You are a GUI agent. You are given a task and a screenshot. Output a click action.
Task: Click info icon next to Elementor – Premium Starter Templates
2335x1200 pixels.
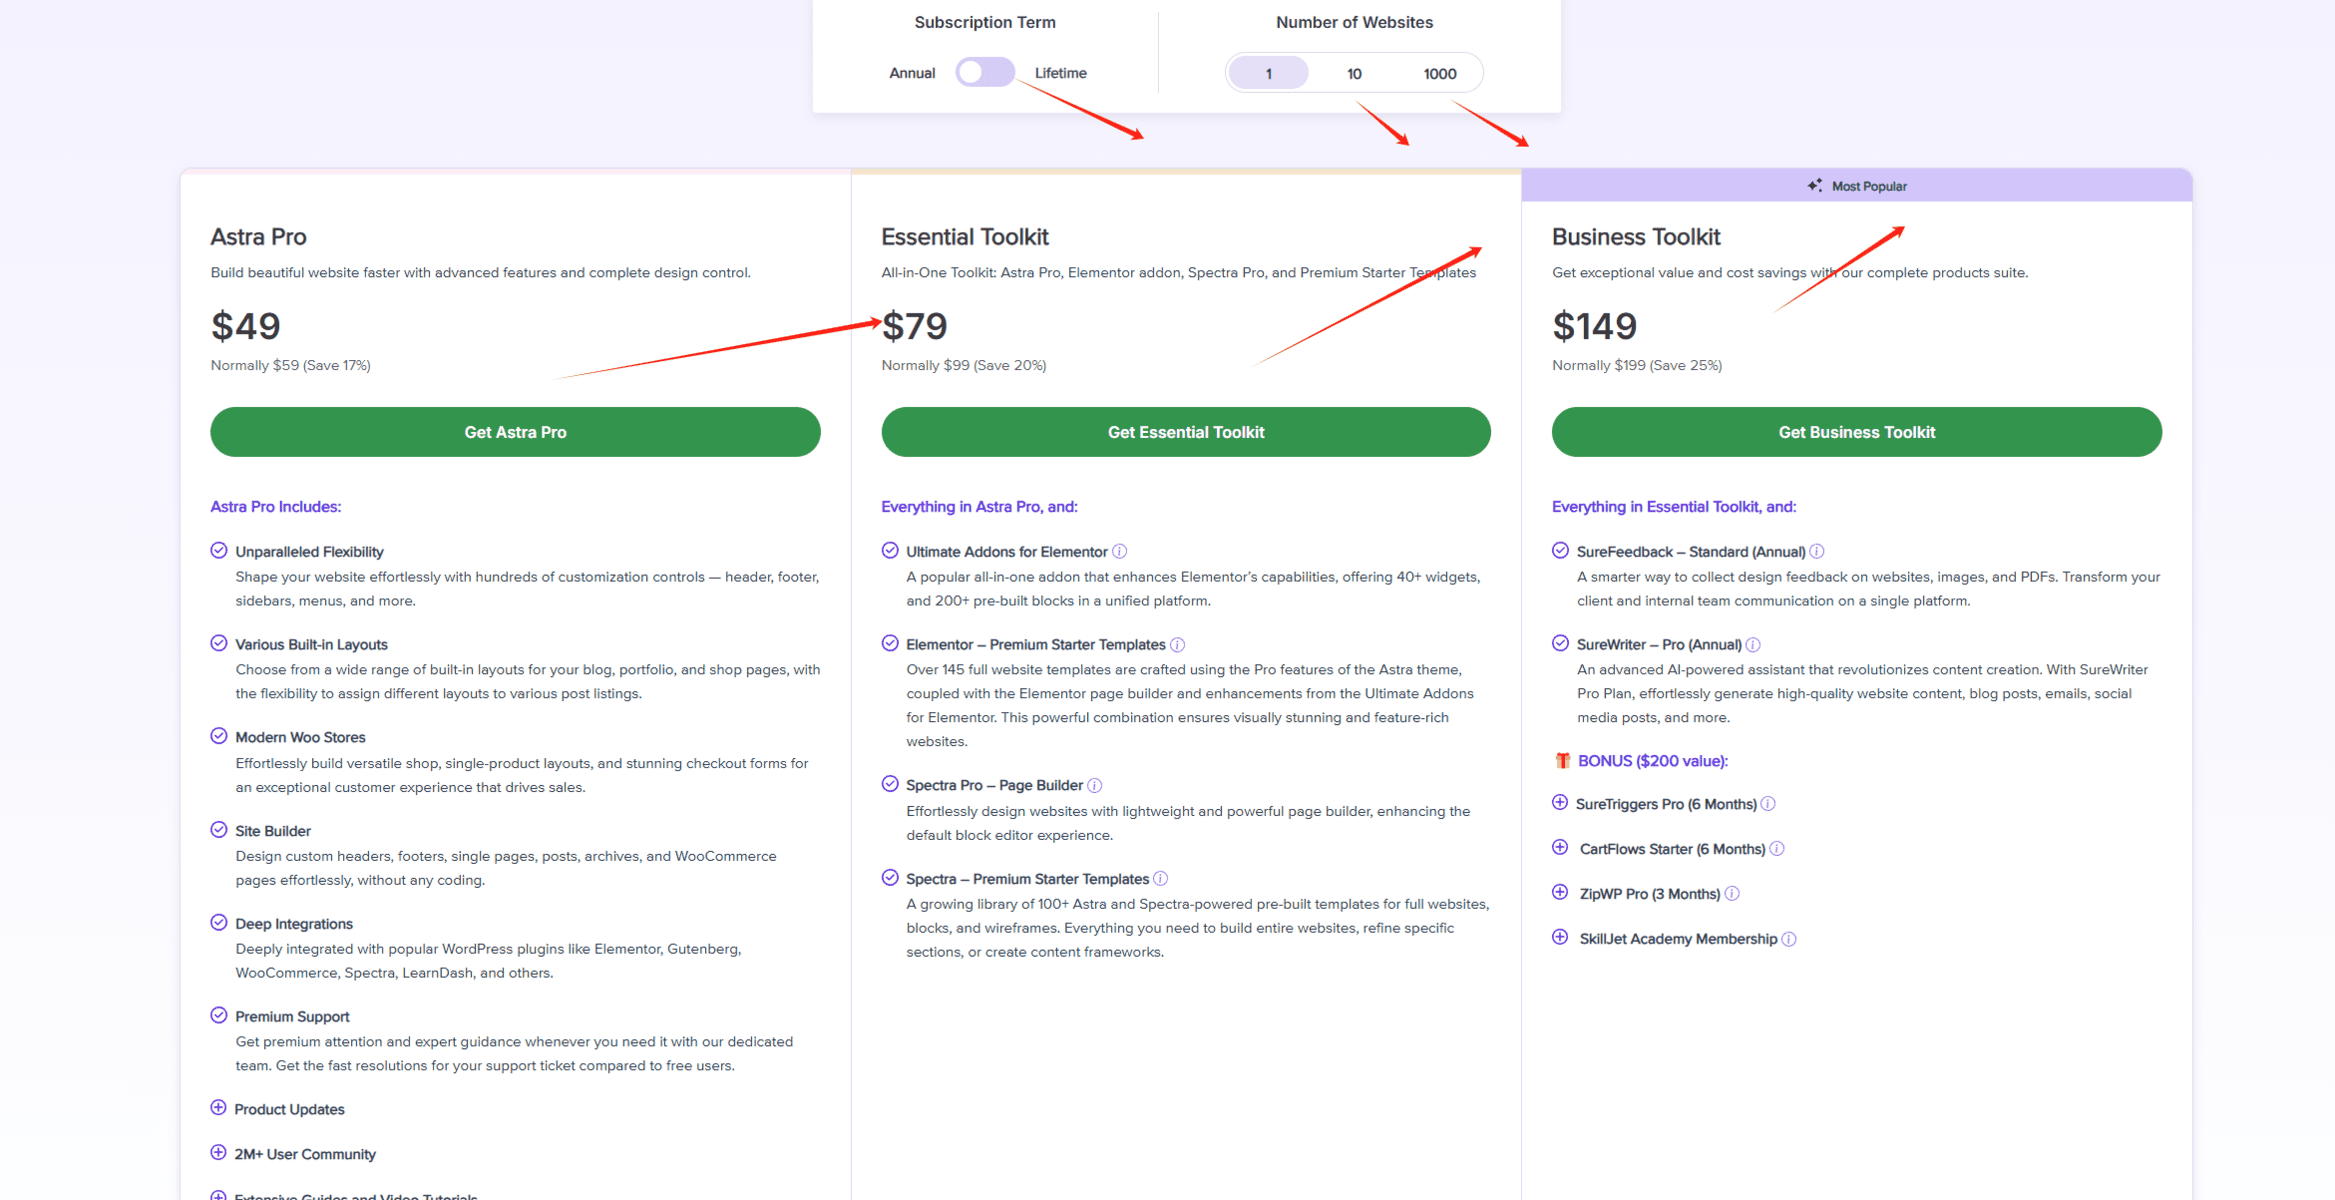click(x=1178, y=645)
